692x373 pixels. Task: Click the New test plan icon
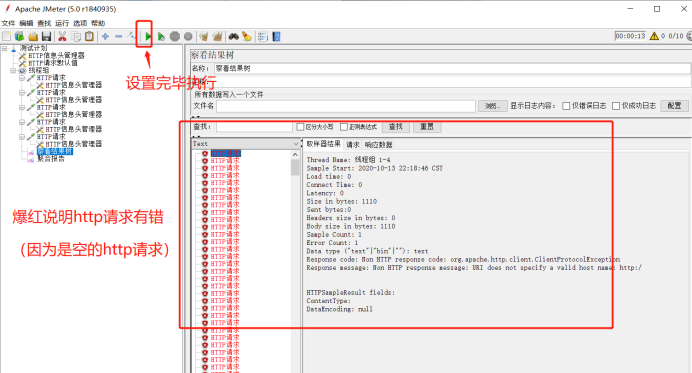point(7,36)
